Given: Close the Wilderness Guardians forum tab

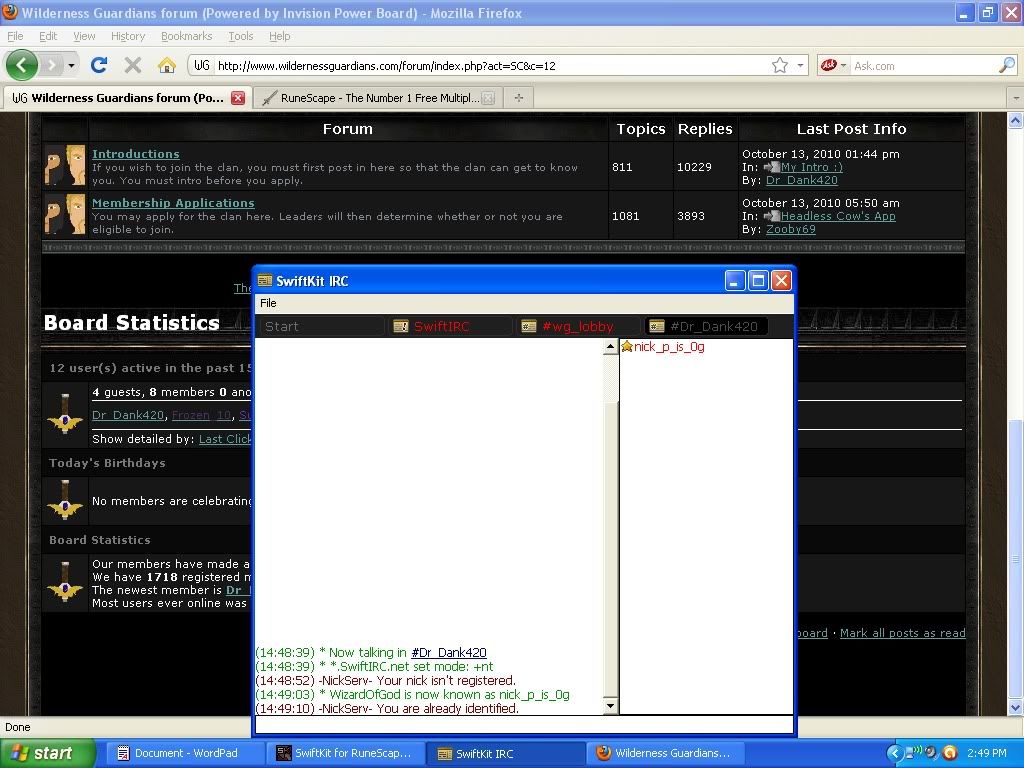Looking at the screenshot, I should click(238, 98).
